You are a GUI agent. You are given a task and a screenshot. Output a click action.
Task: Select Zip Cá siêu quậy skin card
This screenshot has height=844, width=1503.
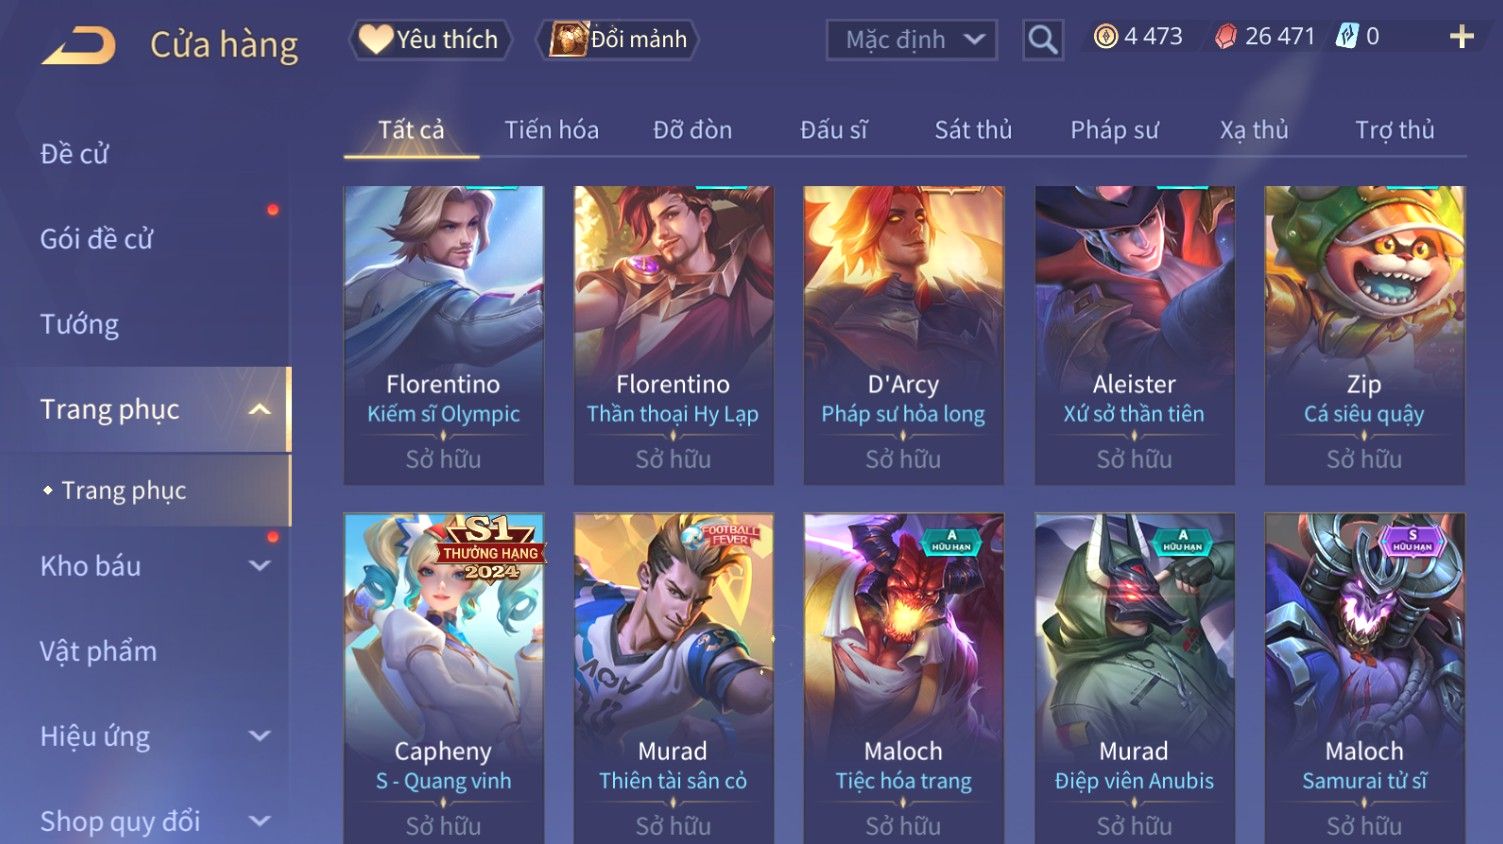click(x=1364, y=335)
